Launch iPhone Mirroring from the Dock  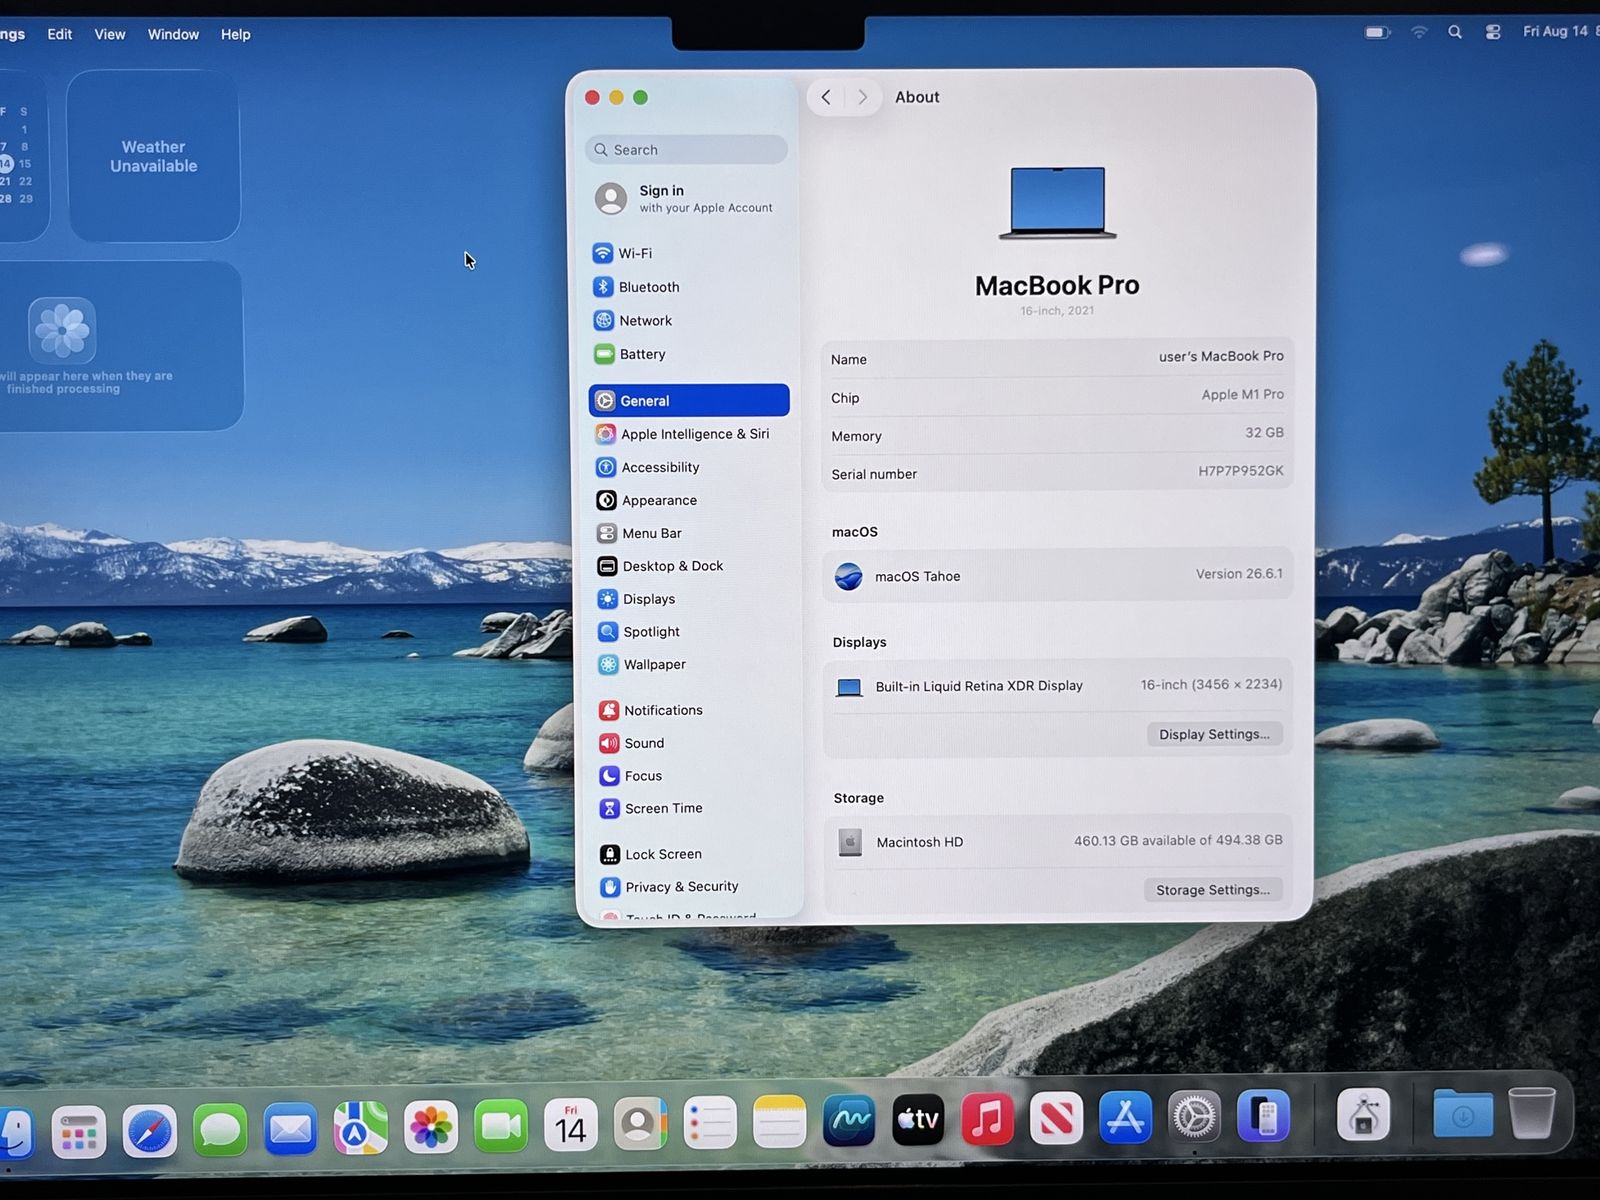[1263, 1114]
